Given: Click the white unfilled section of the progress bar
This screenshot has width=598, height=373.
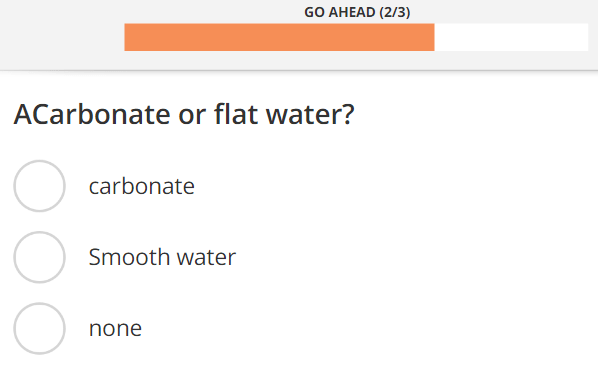Looking at the screenshot, I should (x=511, y=37).
